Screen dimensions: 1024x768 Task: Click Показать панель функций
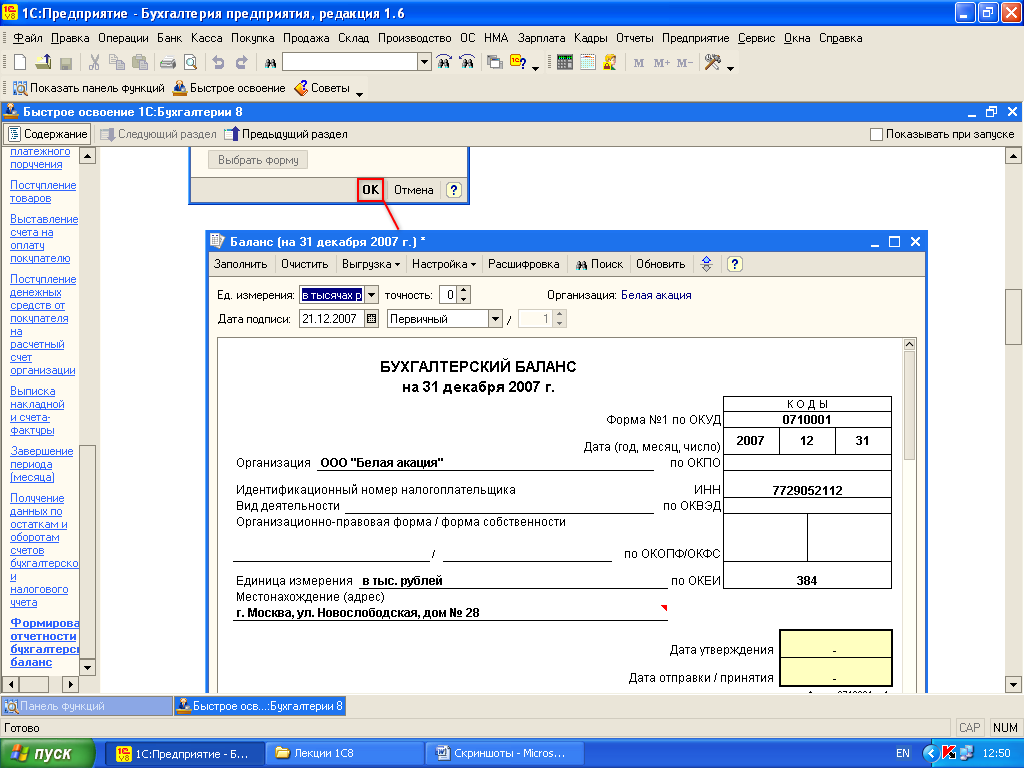[x=89, y=88]
